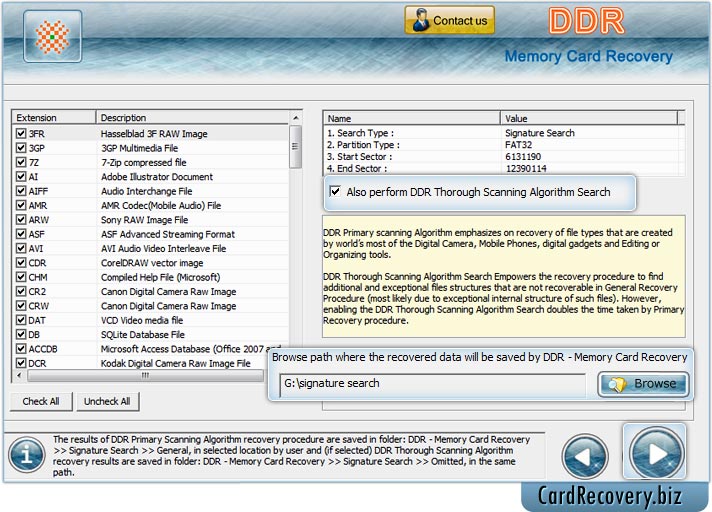Toggle the DAT extension checkbox
The image size is (712, 512).
21,320
